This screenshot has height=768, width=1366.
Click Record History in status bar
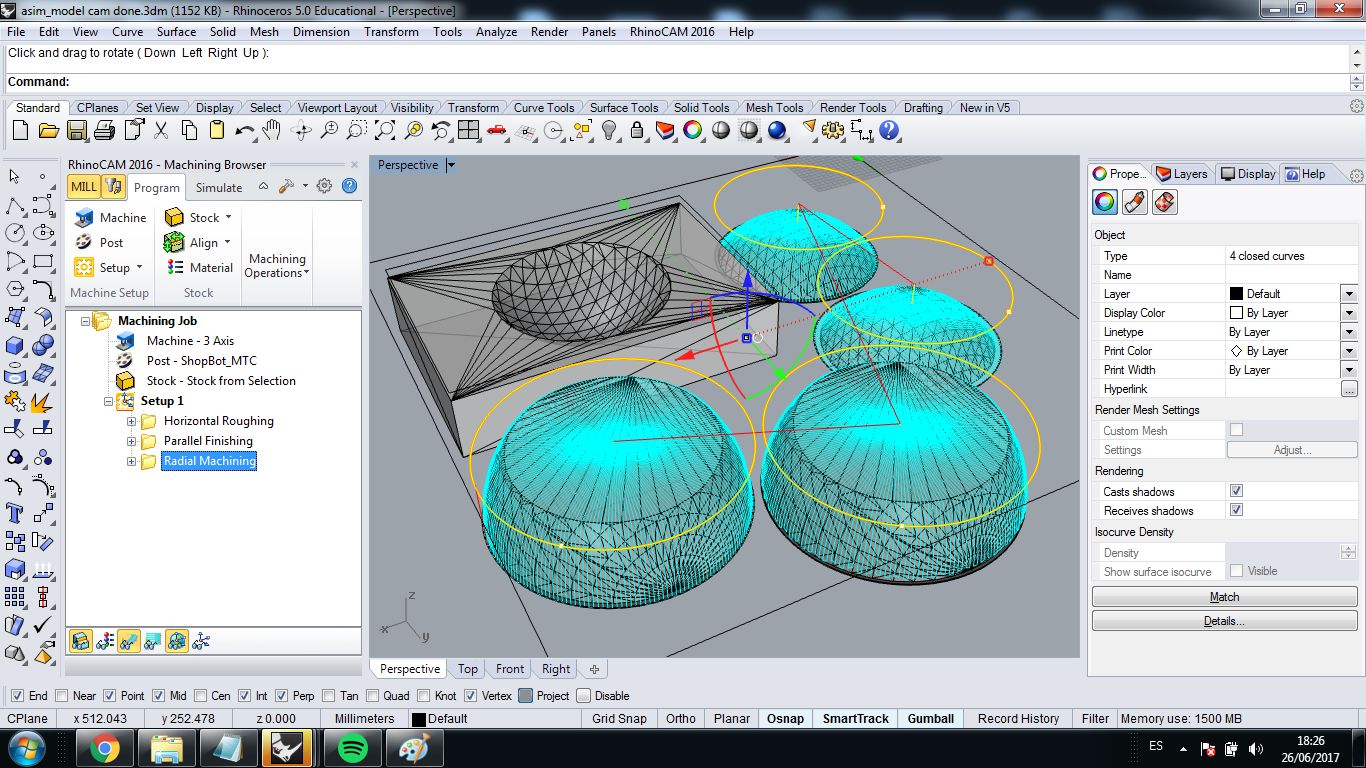[x=1018, y=719]
